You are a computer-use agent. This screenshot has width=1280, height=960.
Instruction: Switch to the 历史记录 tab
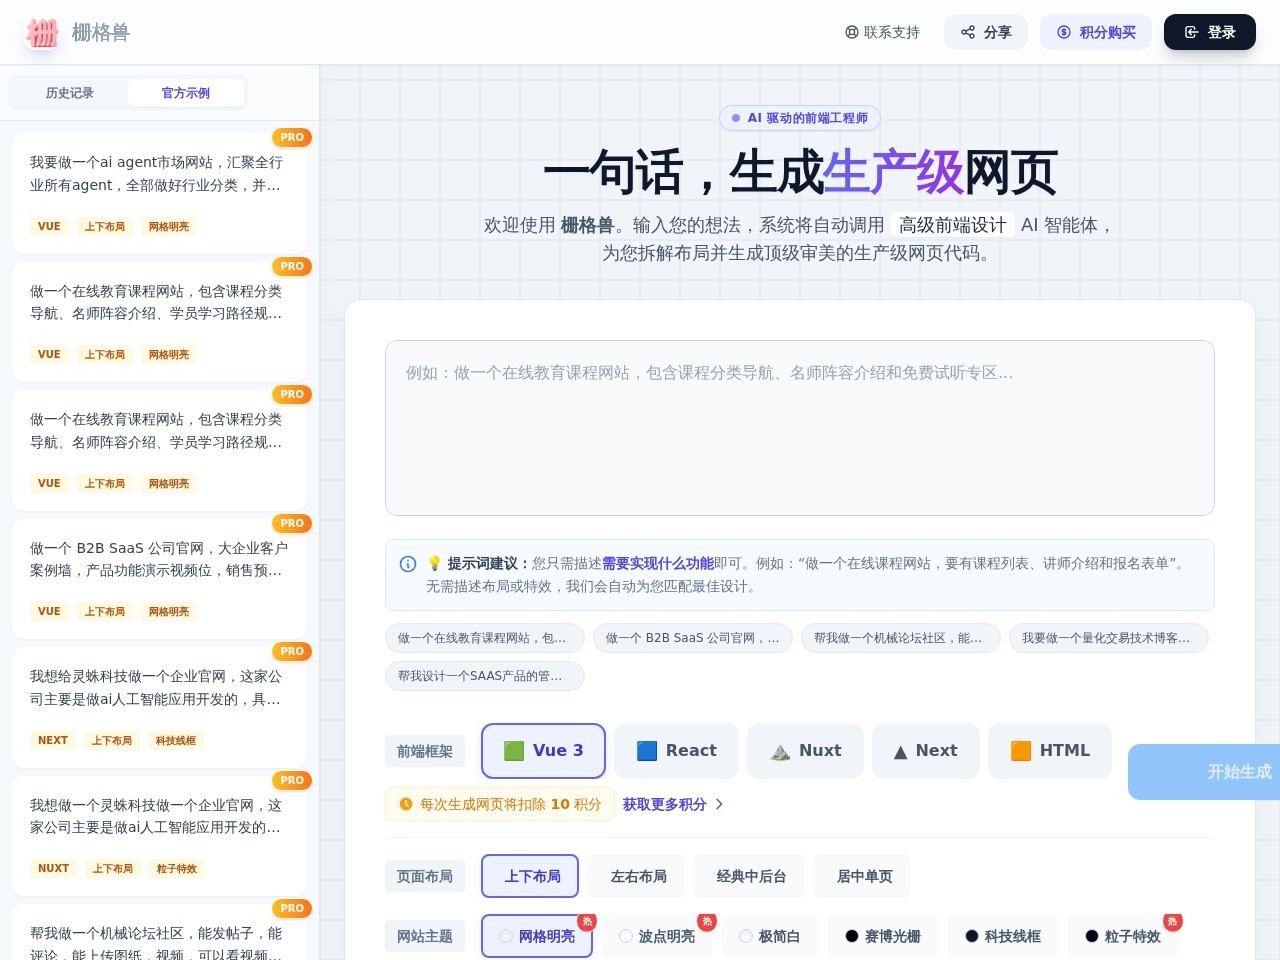point(69,93)
